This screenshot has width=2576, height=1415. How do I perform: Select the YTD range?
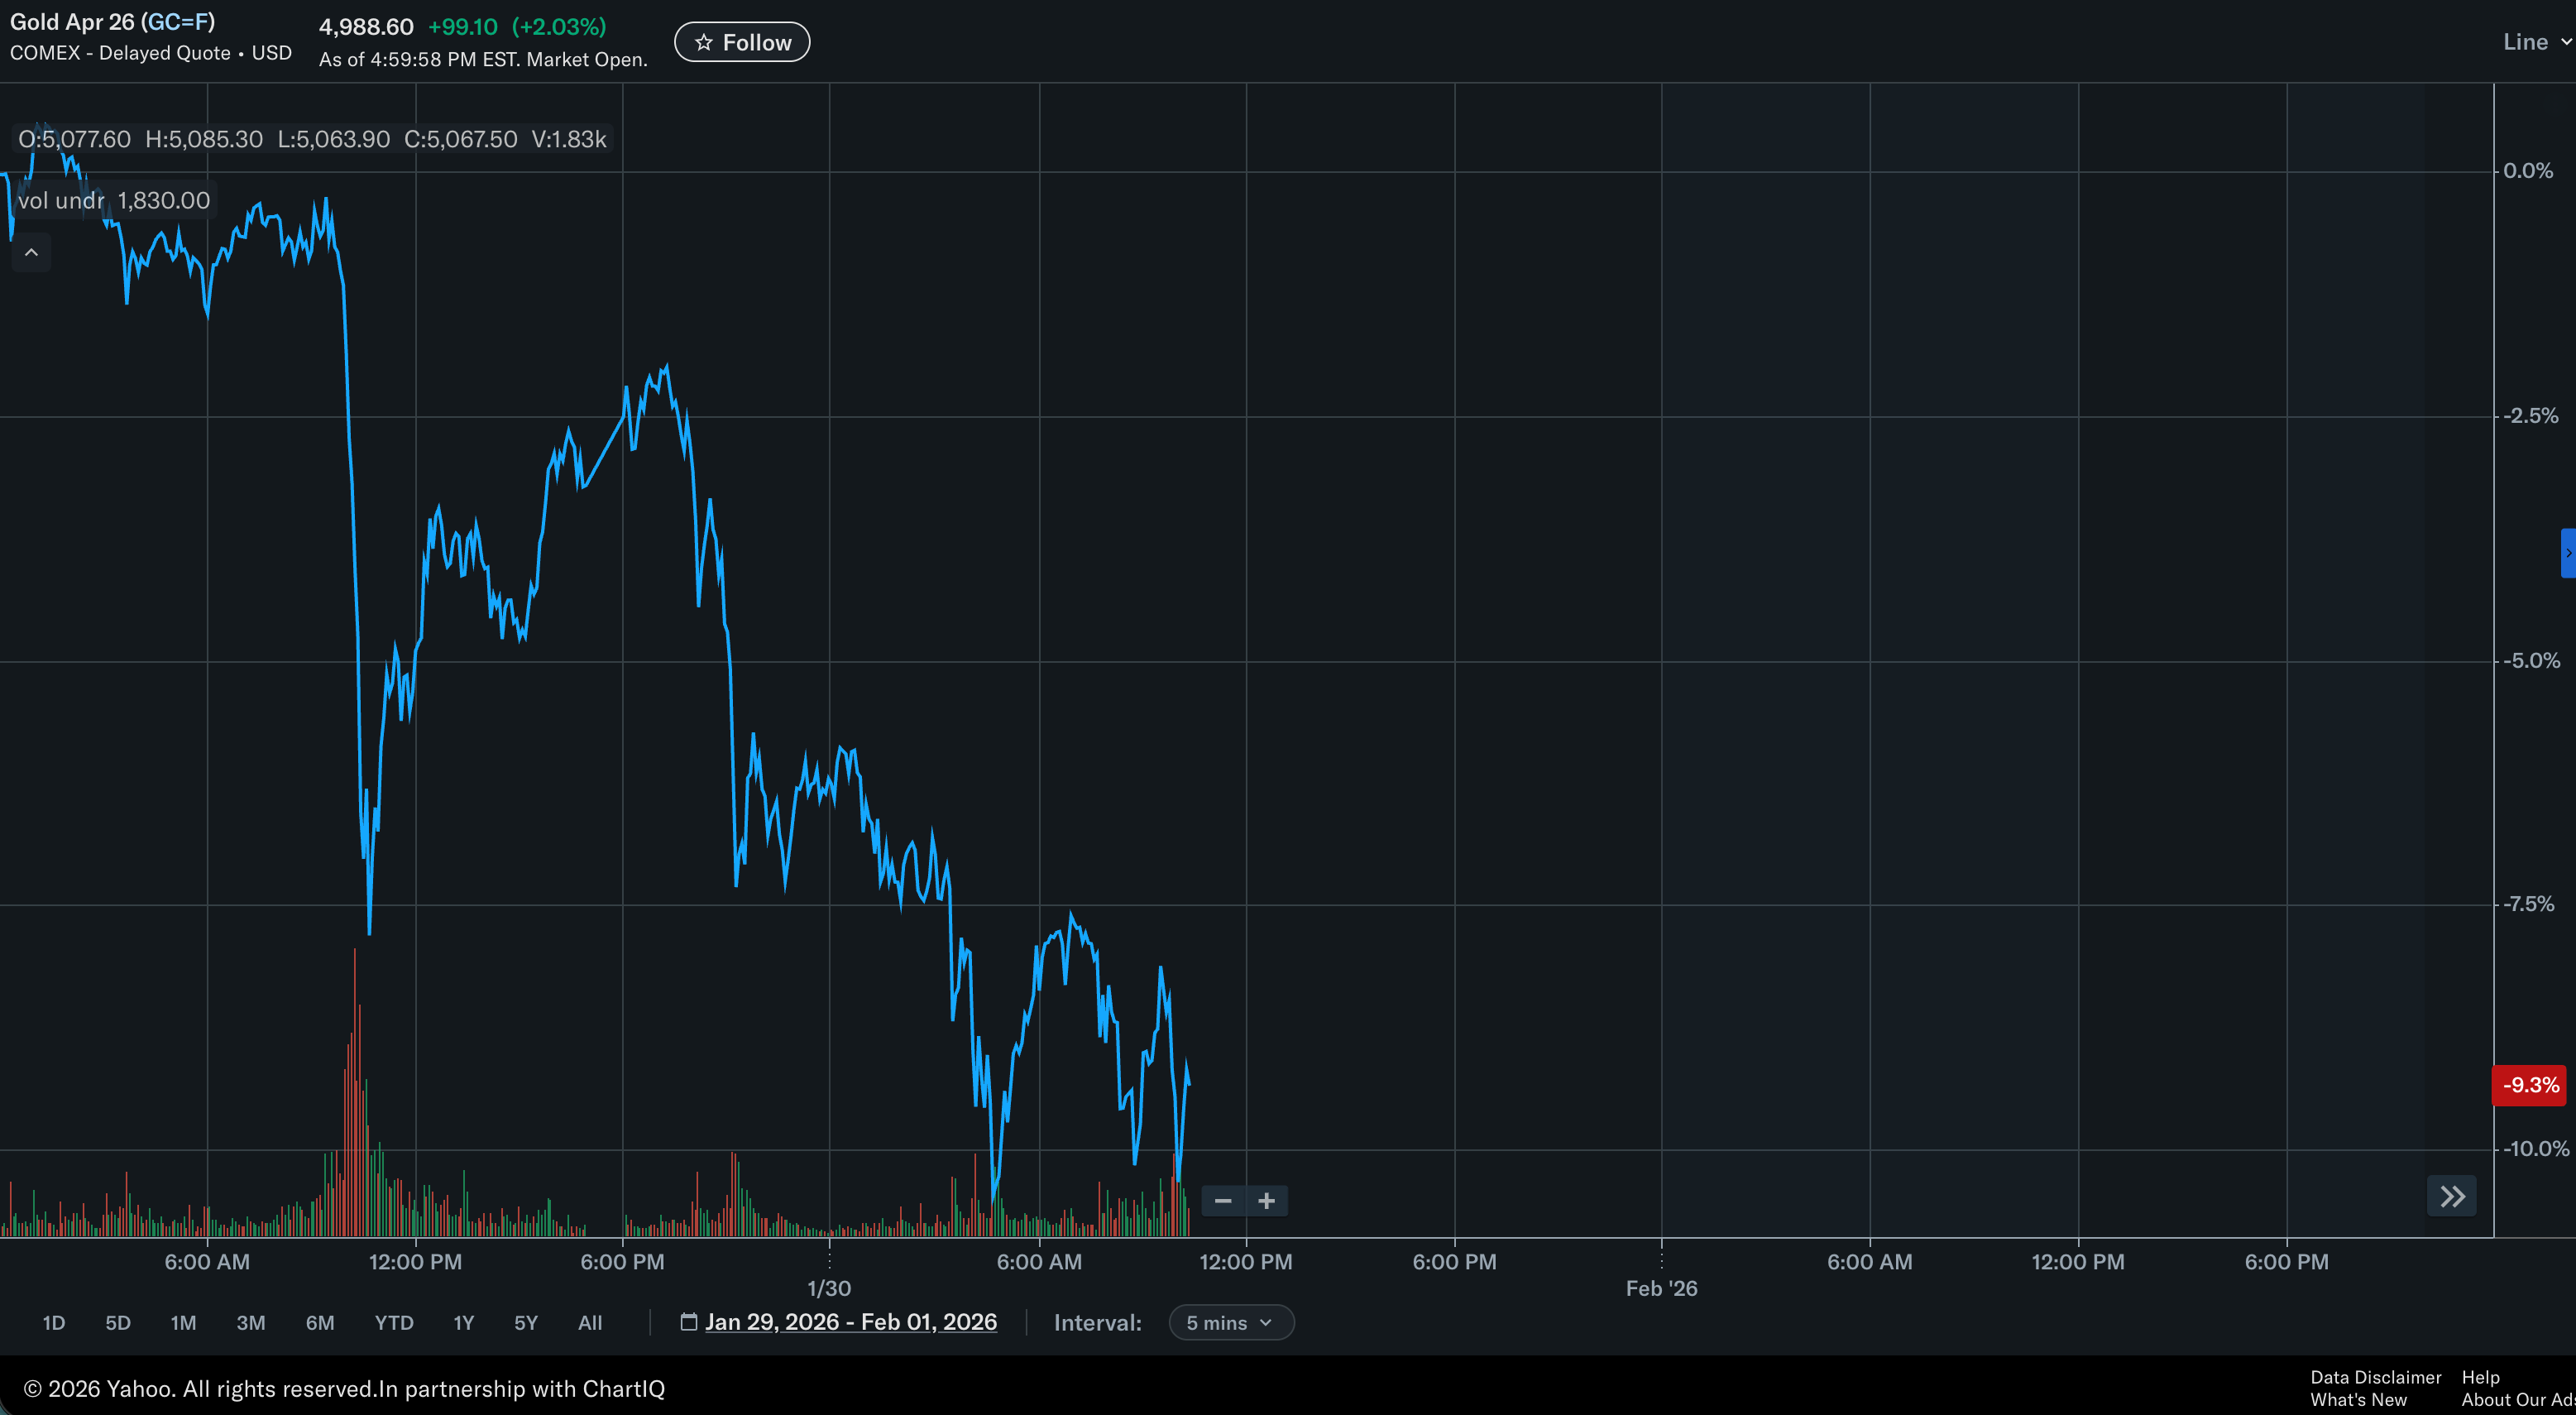[394, 1322]
